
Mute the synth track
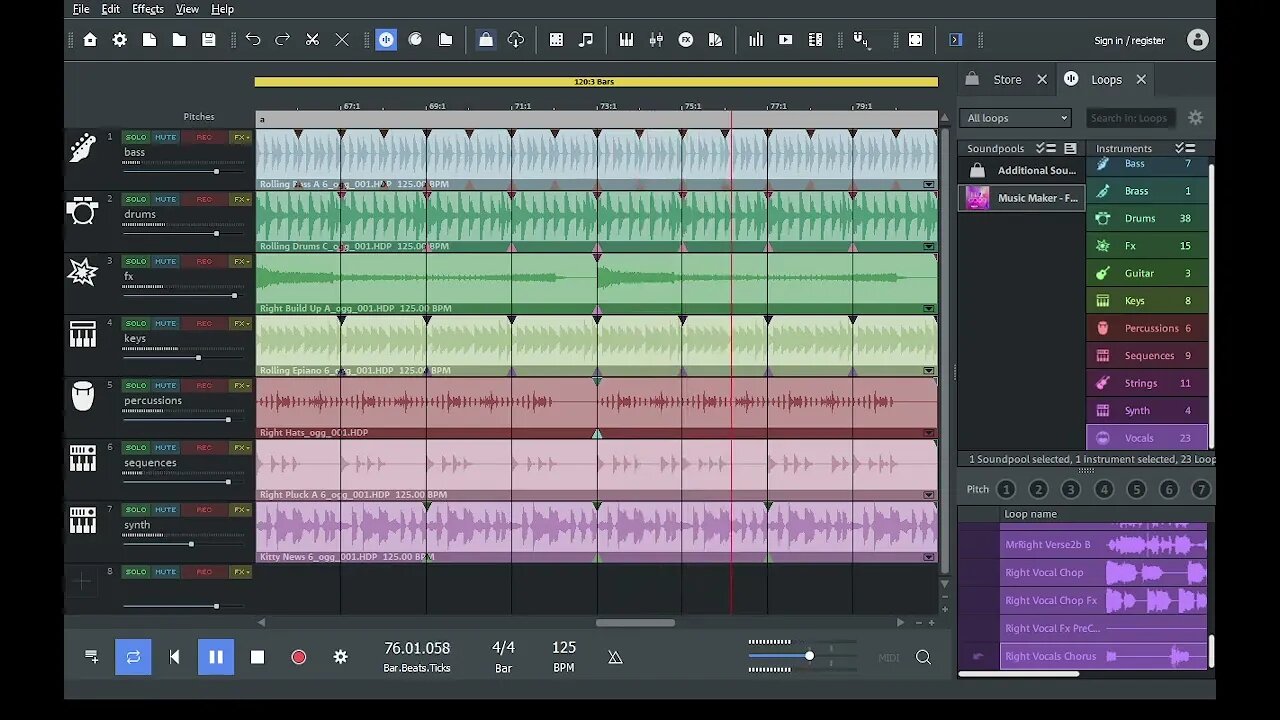[165, 509]
